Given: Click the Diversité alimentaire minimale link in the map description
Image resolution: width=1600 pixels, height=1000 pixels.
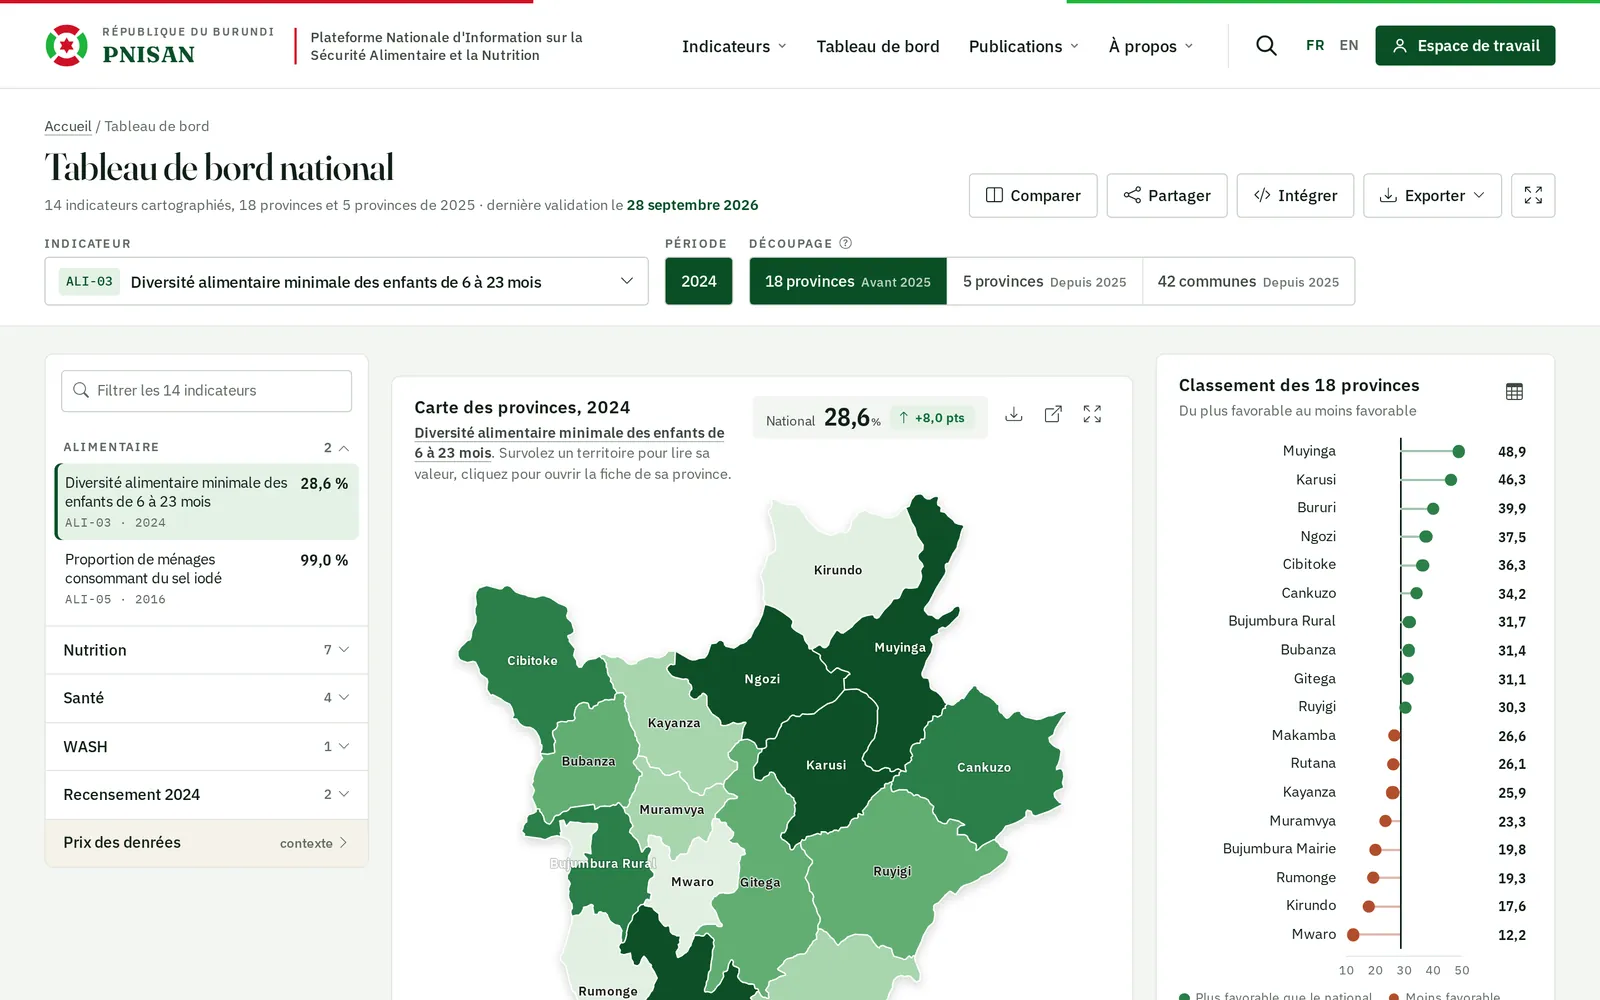Looking at the screenshot, I should pos(569,443).
